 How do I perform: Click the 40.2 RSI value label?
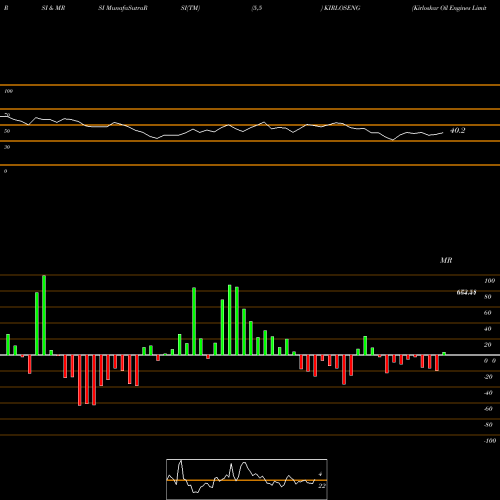pyautogui.click(x=457, y=131)
